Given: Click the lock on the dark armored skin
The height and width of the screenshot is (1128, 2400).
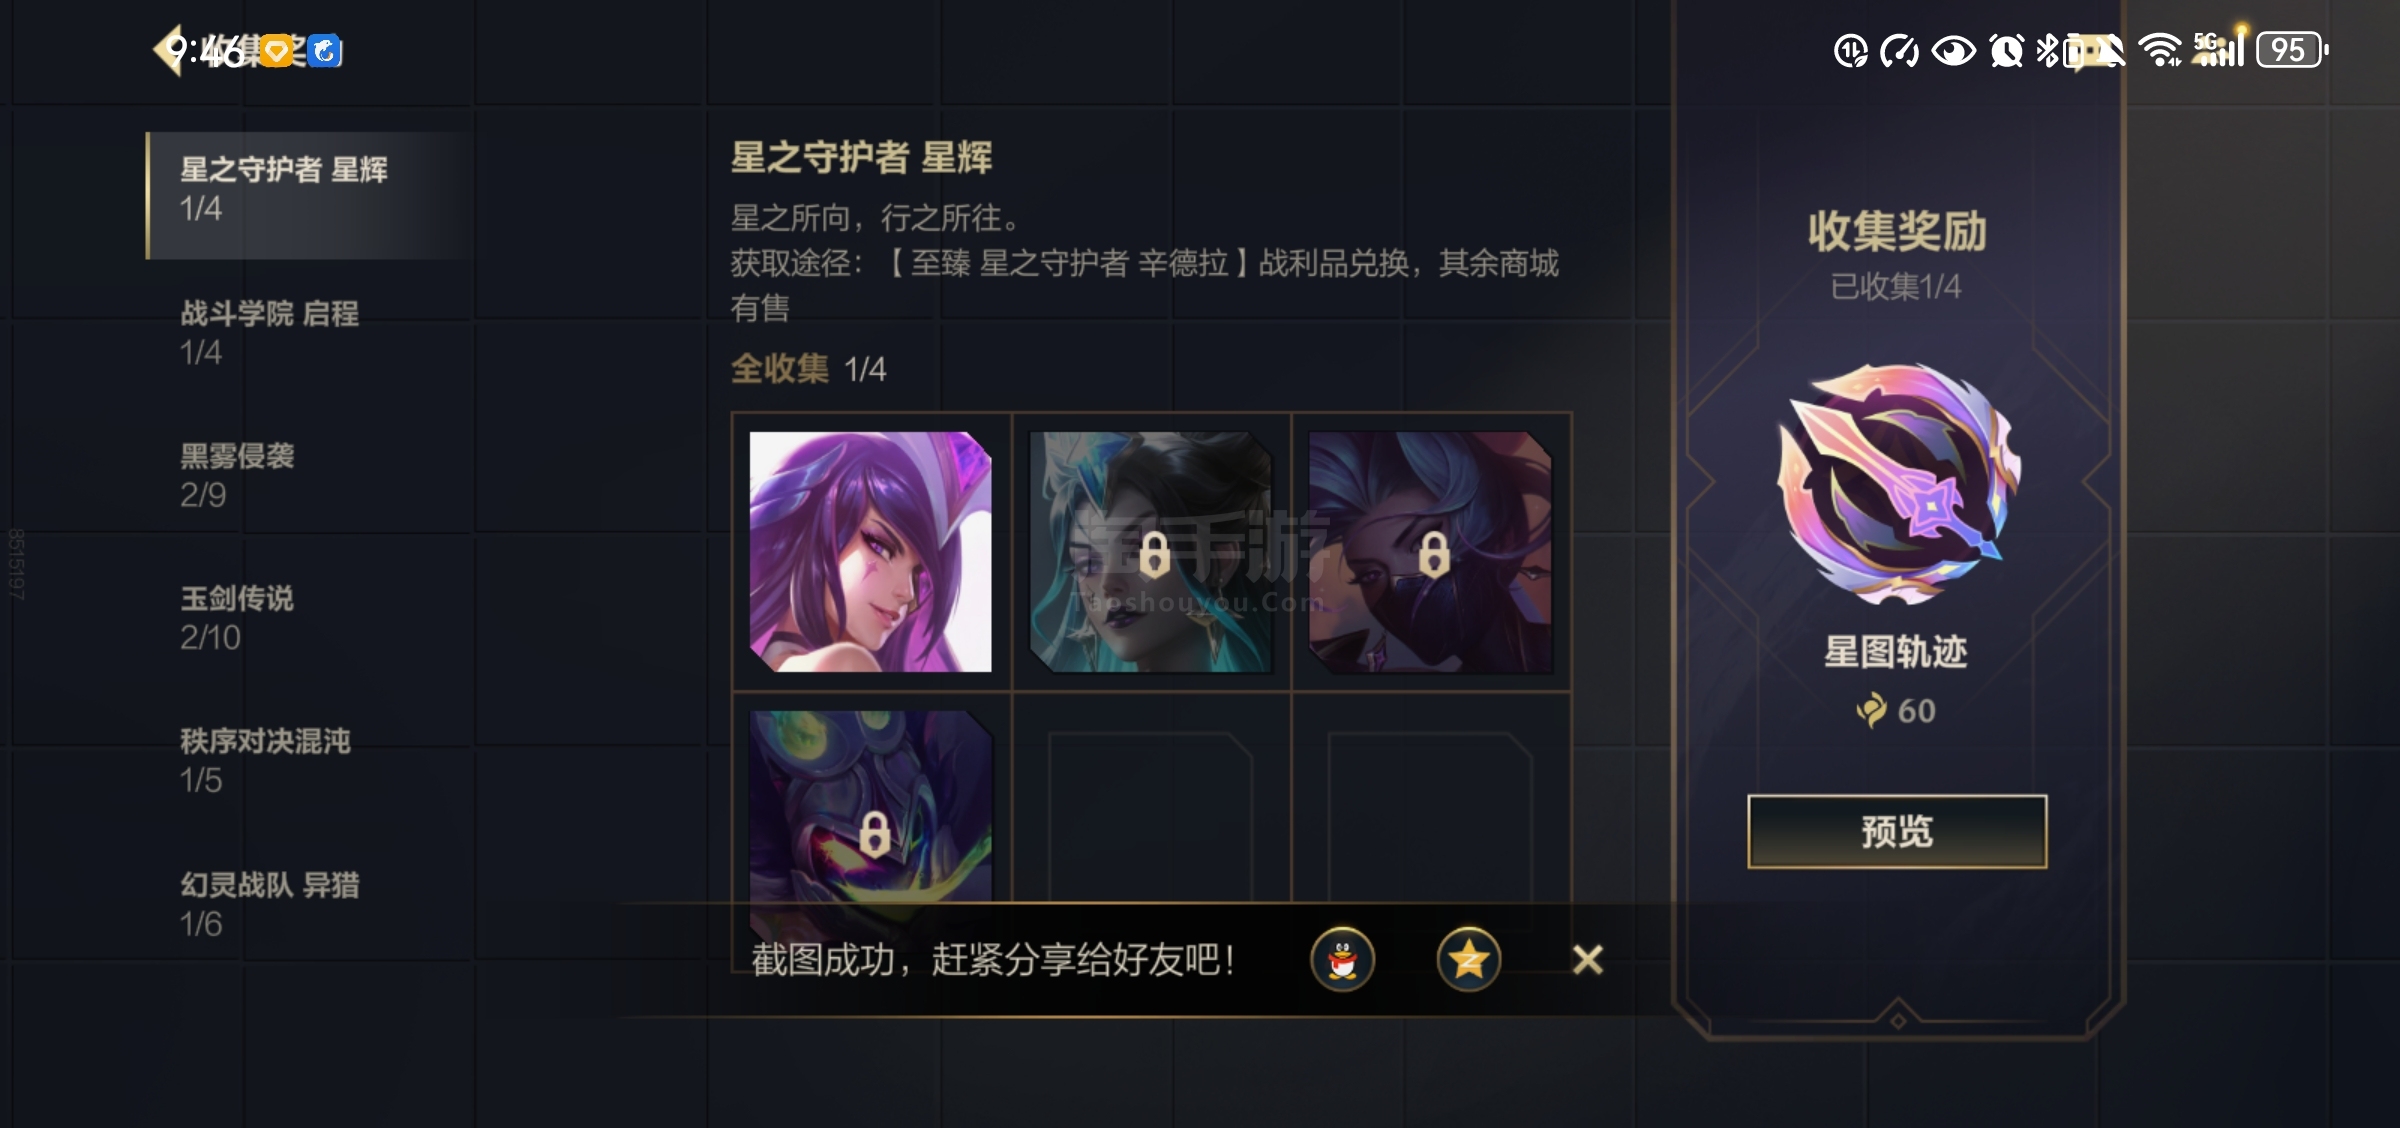Looking at the screenshot, I should [874, 834].
